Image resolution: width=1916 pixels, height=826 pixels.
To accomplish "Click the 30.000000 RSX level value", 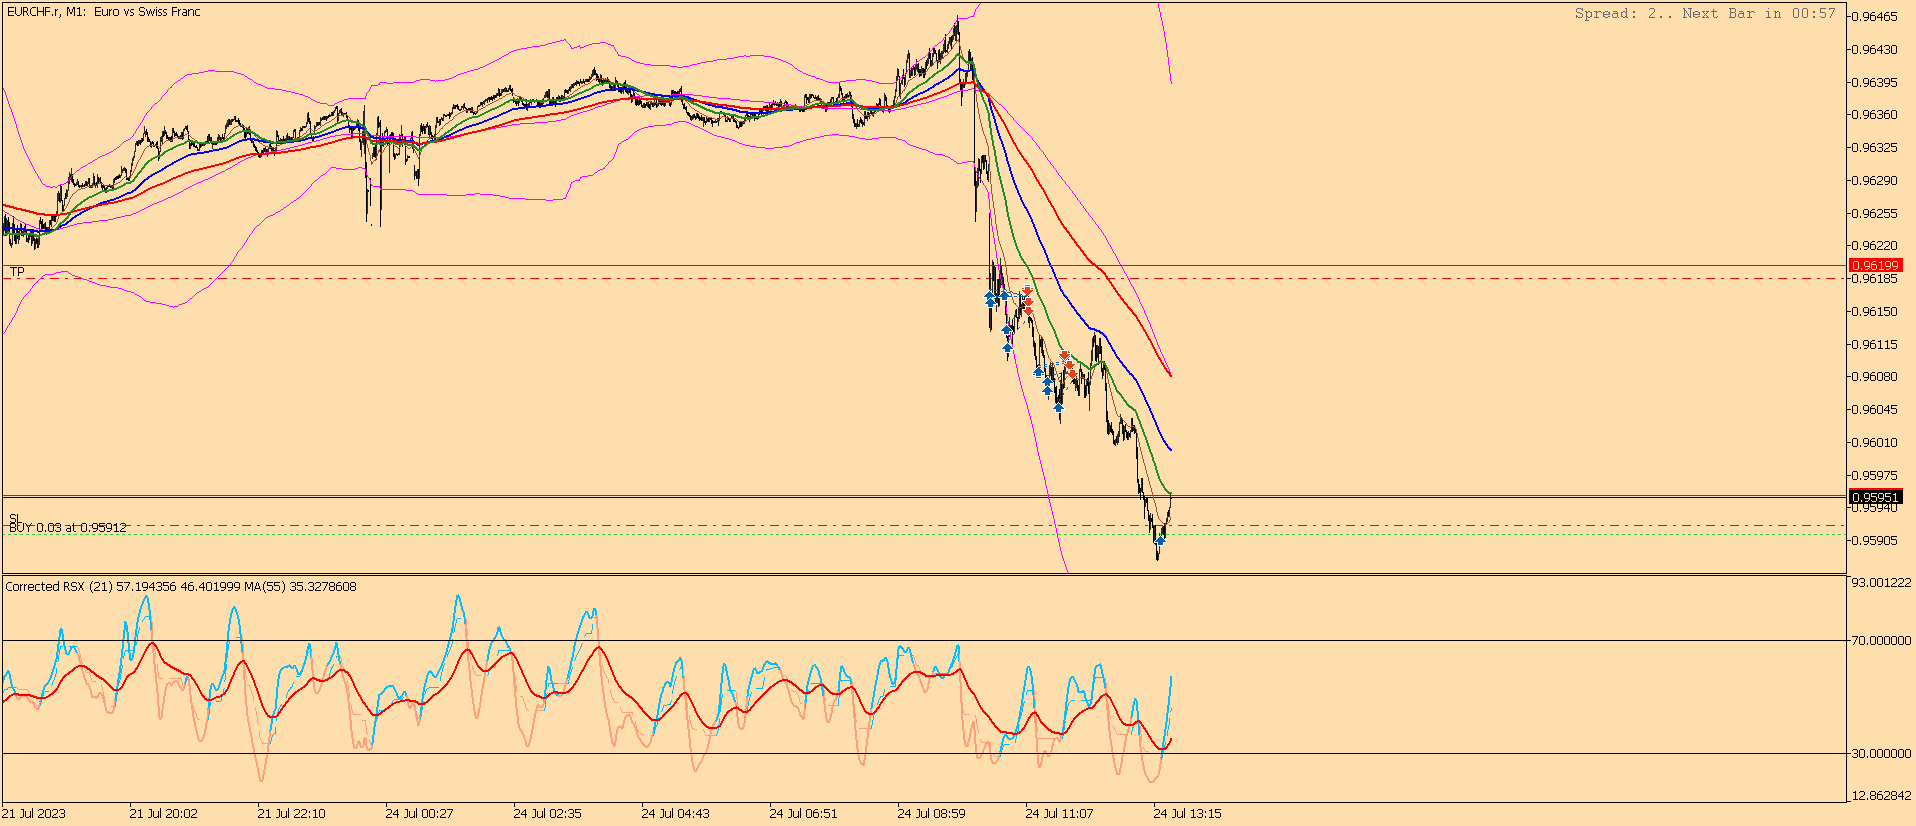I will coord(1881,753).
